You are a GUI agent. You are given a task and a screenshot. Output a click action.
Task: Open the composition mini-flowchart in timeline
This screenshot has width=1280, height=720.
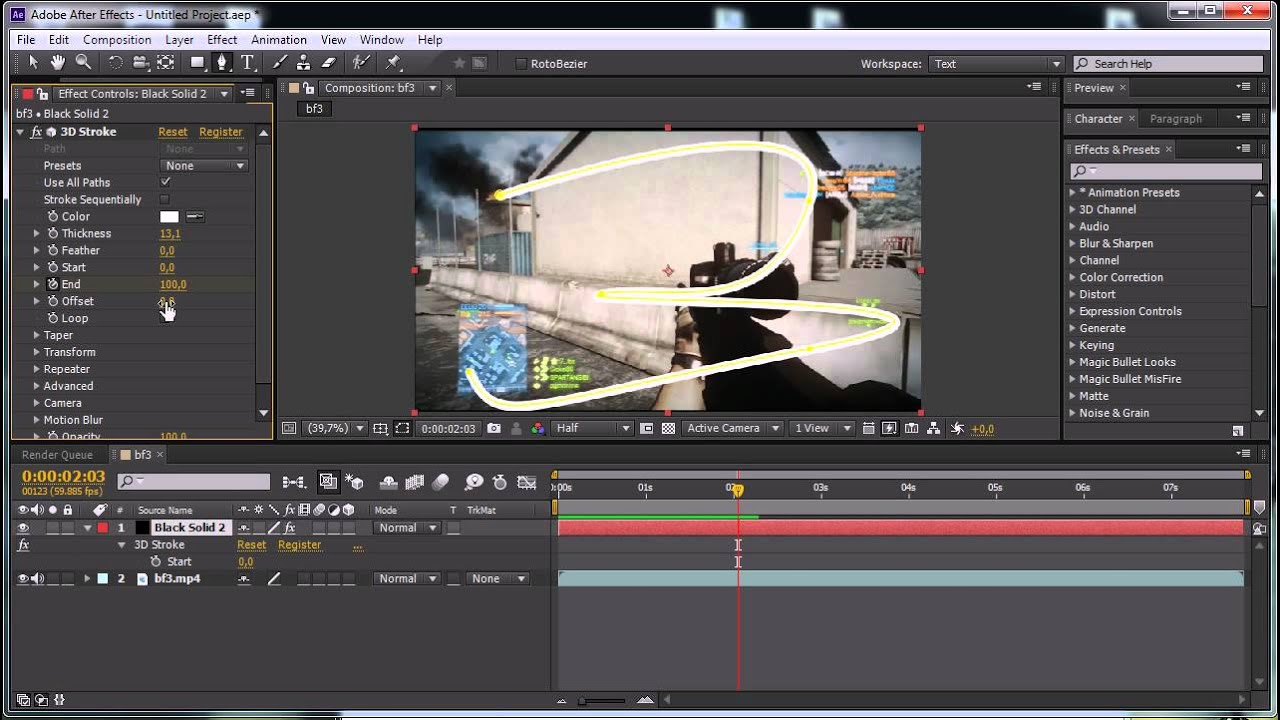[293, 482]
